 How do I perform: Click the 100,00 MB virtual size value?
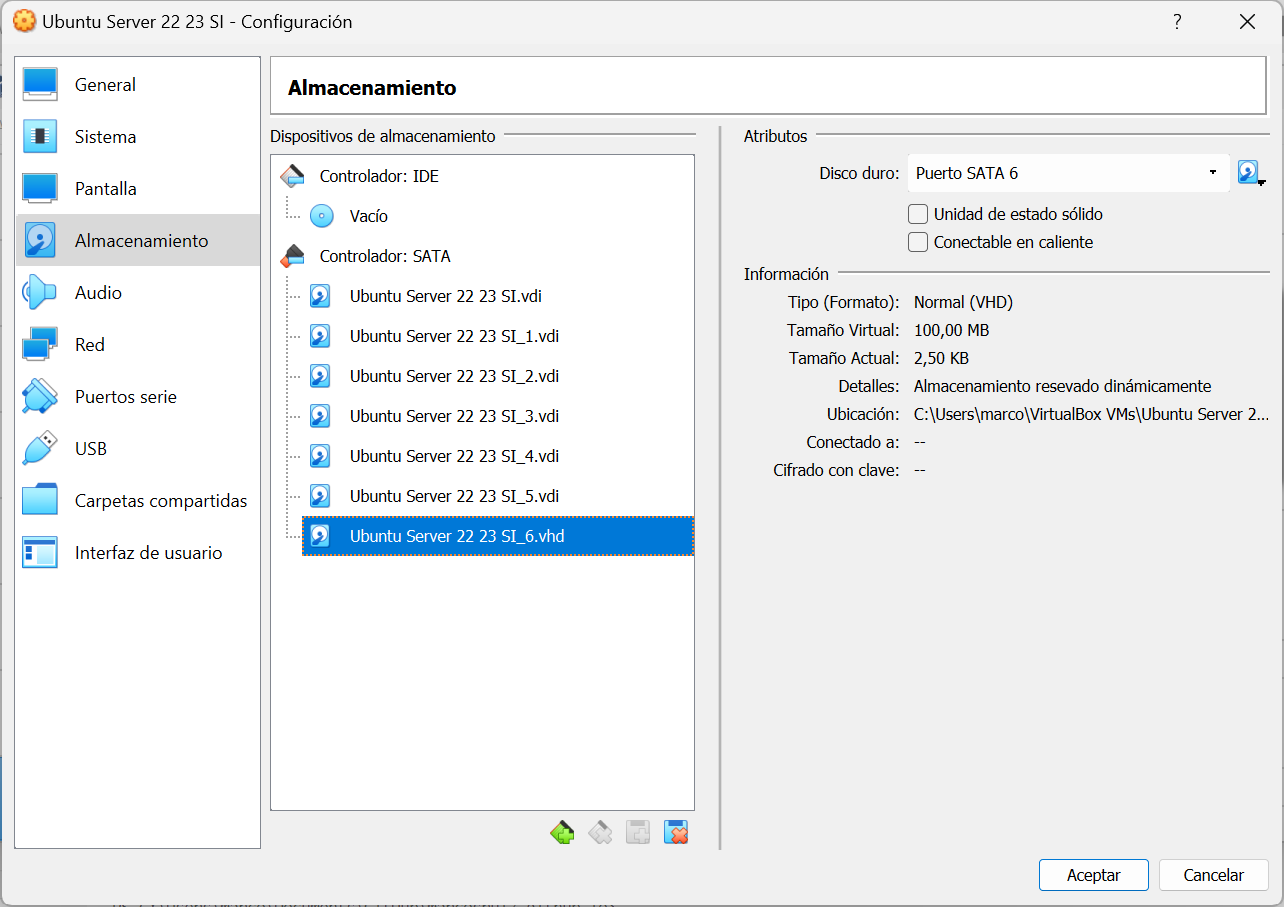pyautogui.click(x=951, y=330)
